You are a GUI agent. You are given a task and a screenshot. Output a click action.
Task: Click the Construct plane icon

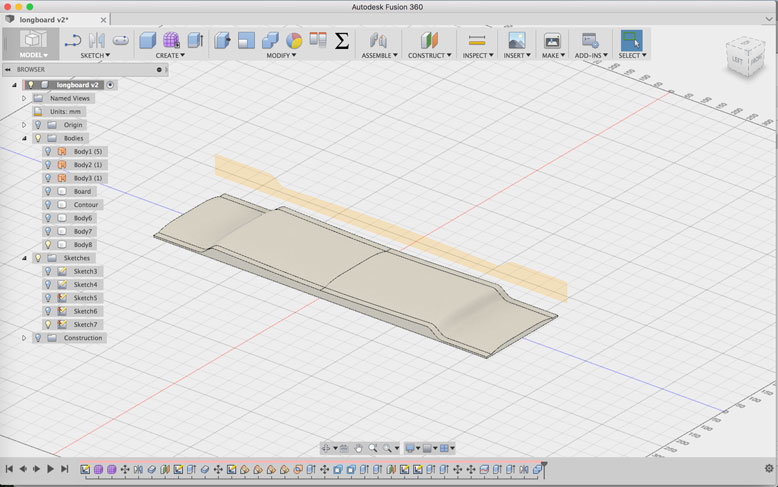[429, 40]
